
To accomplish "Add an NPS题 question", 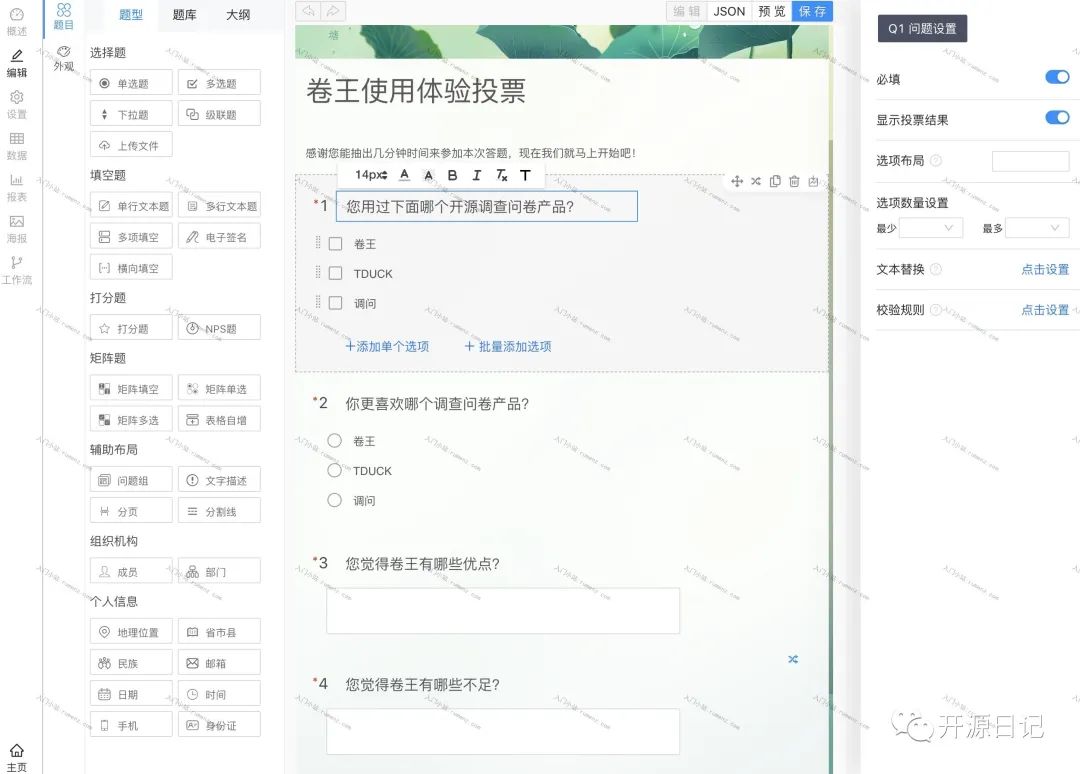I will (x=219, y=328).
